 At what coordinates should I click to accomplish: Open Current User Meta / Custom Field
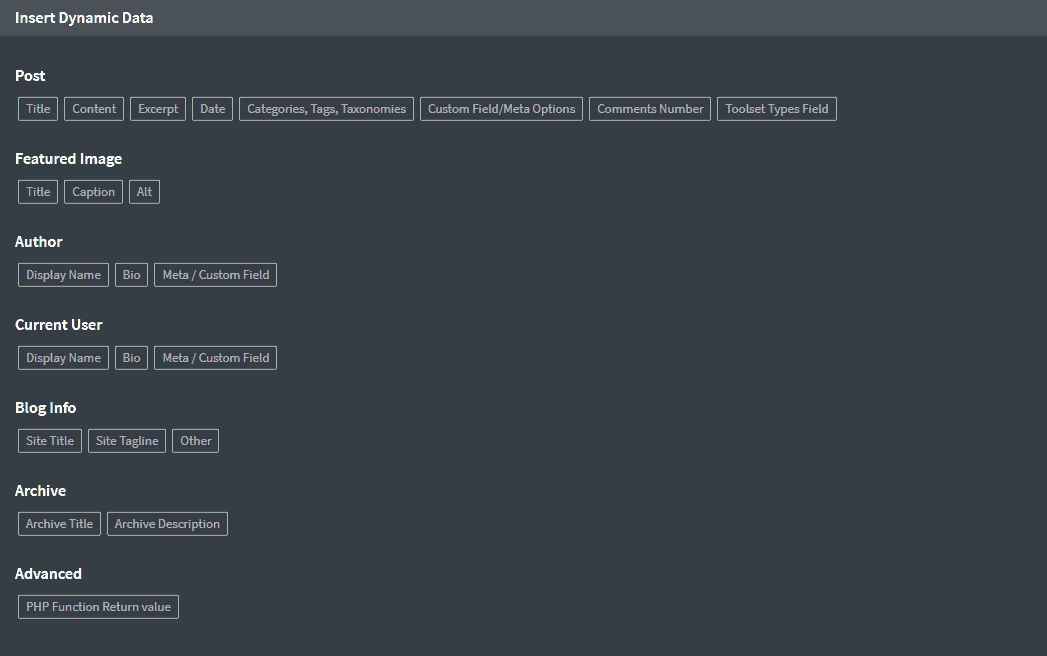pos(215,357)
